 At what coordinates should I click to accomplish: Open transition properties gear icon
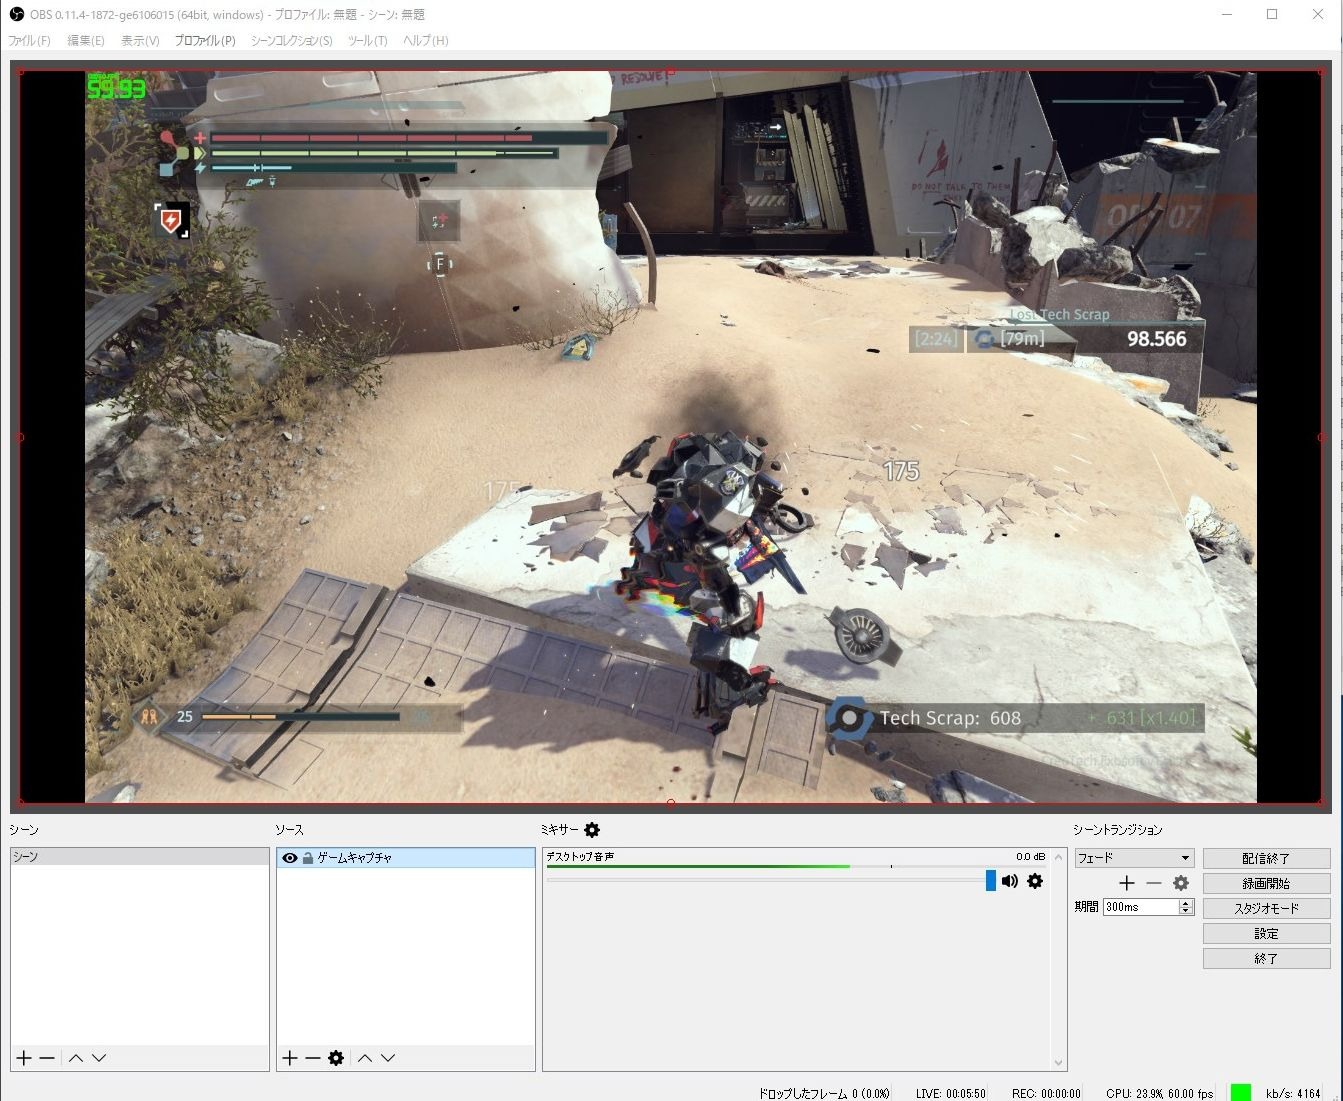1181,883
